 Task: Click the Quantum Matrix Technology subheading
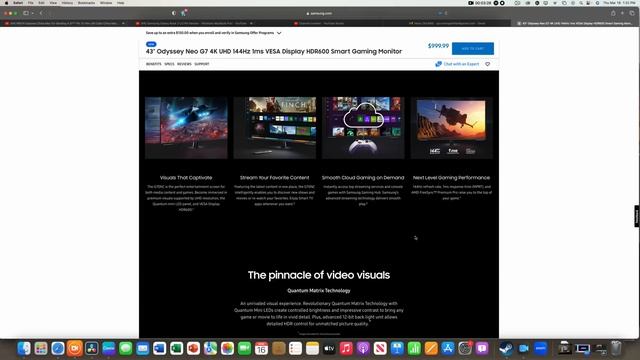click(x=319, y=291)
